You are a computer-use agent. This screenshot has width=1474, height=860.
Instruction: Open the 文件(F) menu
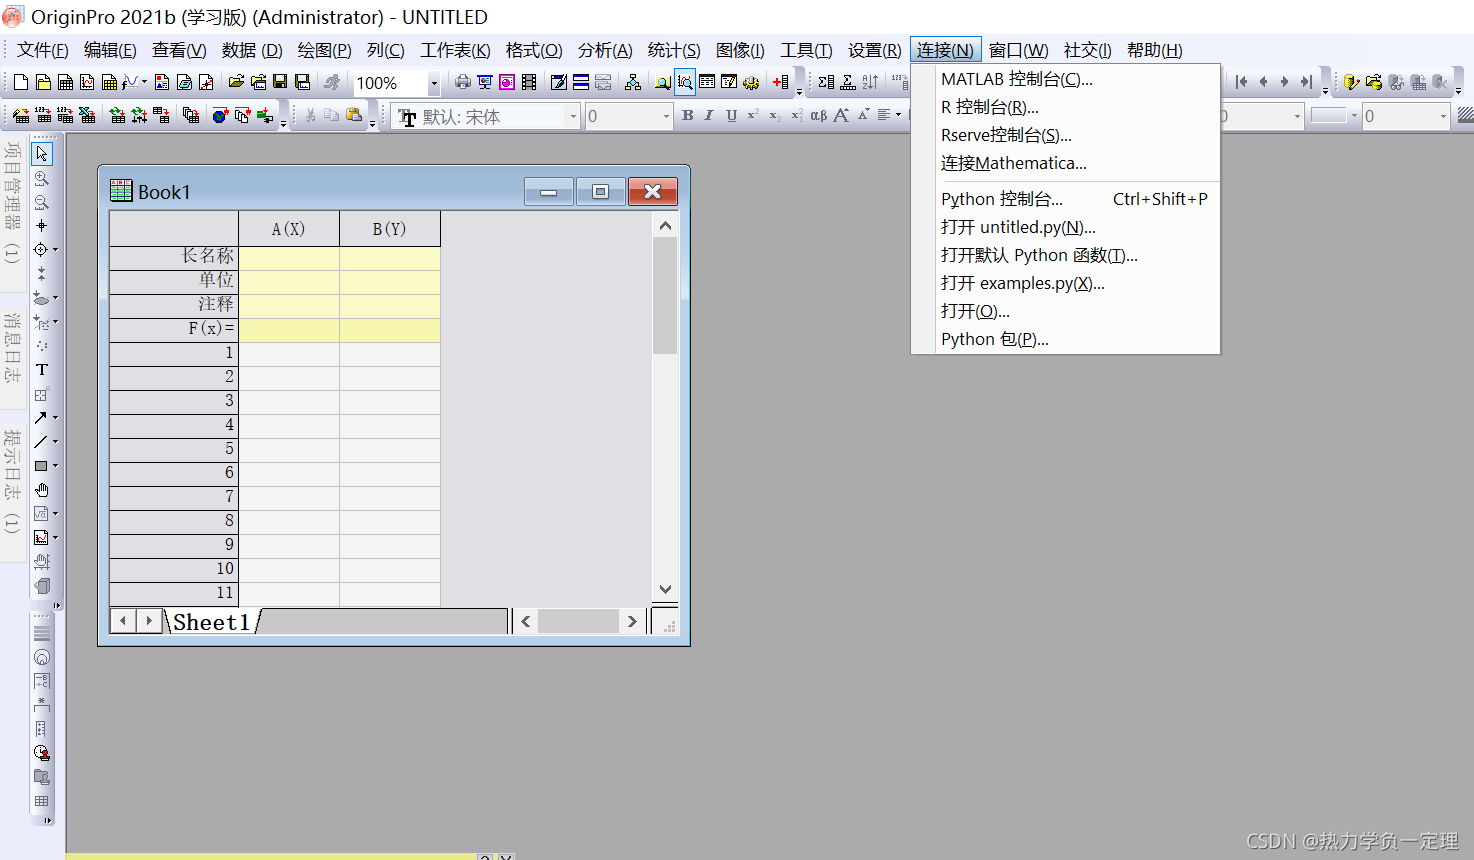point(42,50)
